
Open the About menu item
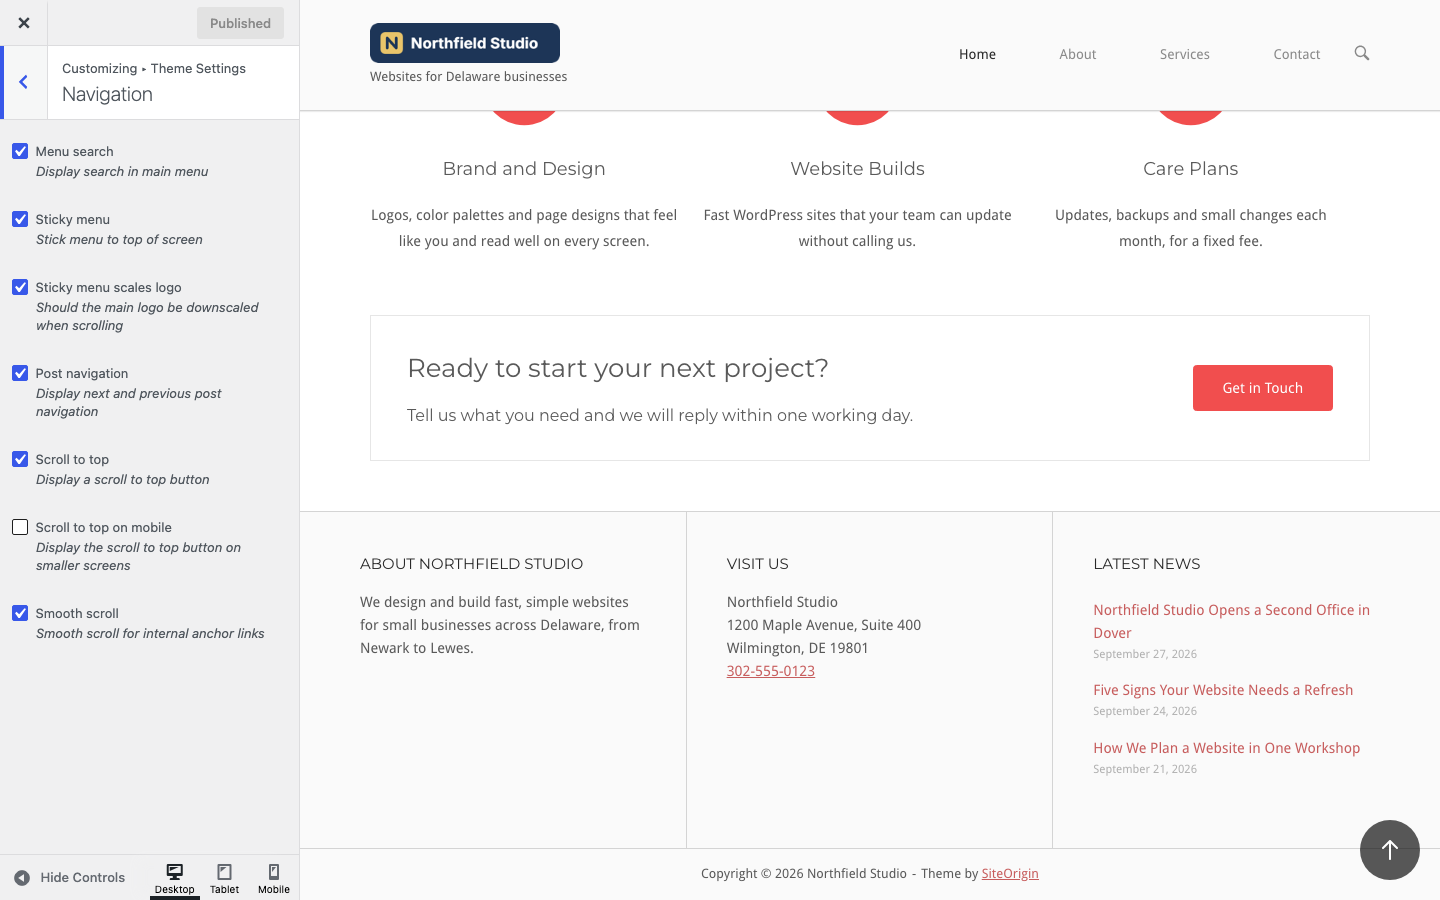coord(1078,54)
